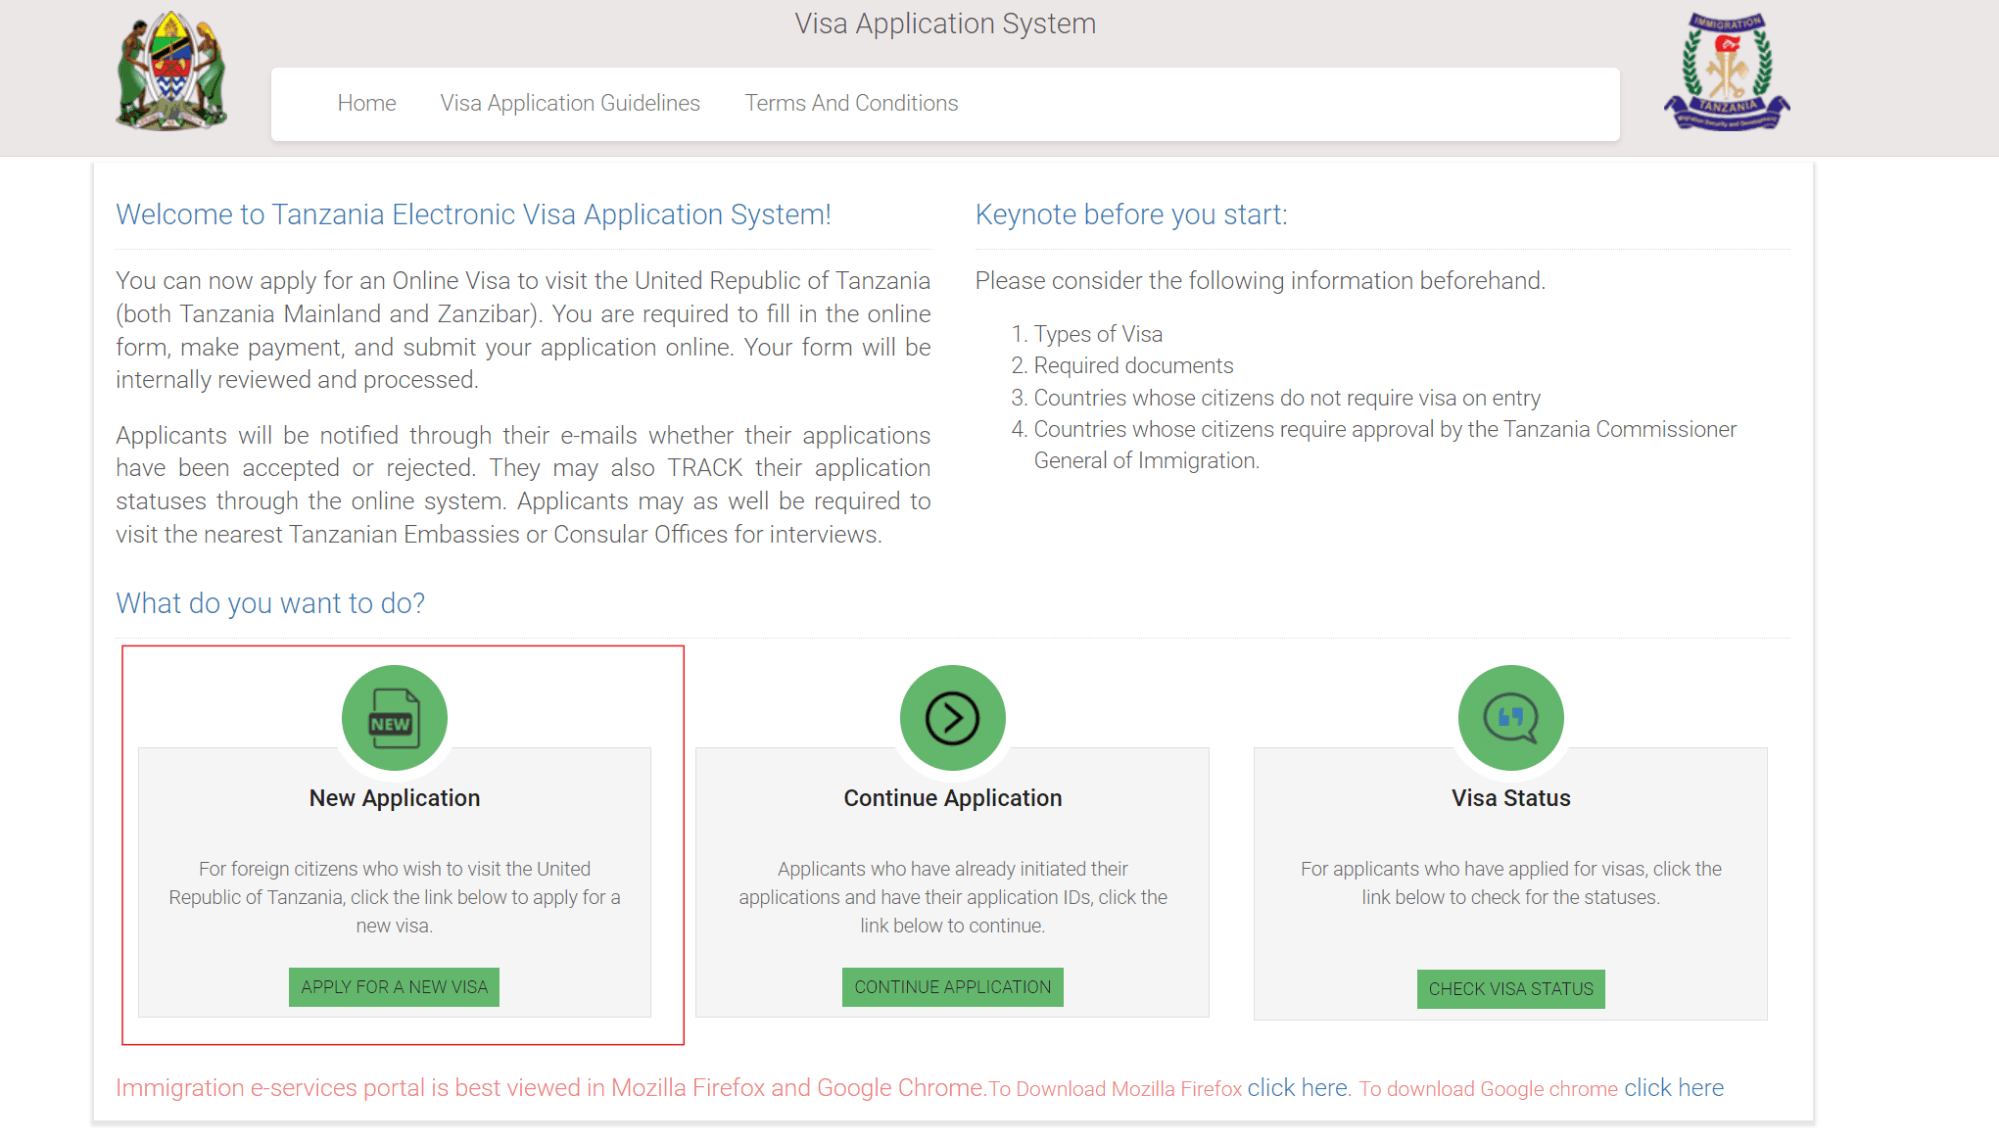Click Apply For A New Visa button
The image size is (1999, 1141).
395,986
